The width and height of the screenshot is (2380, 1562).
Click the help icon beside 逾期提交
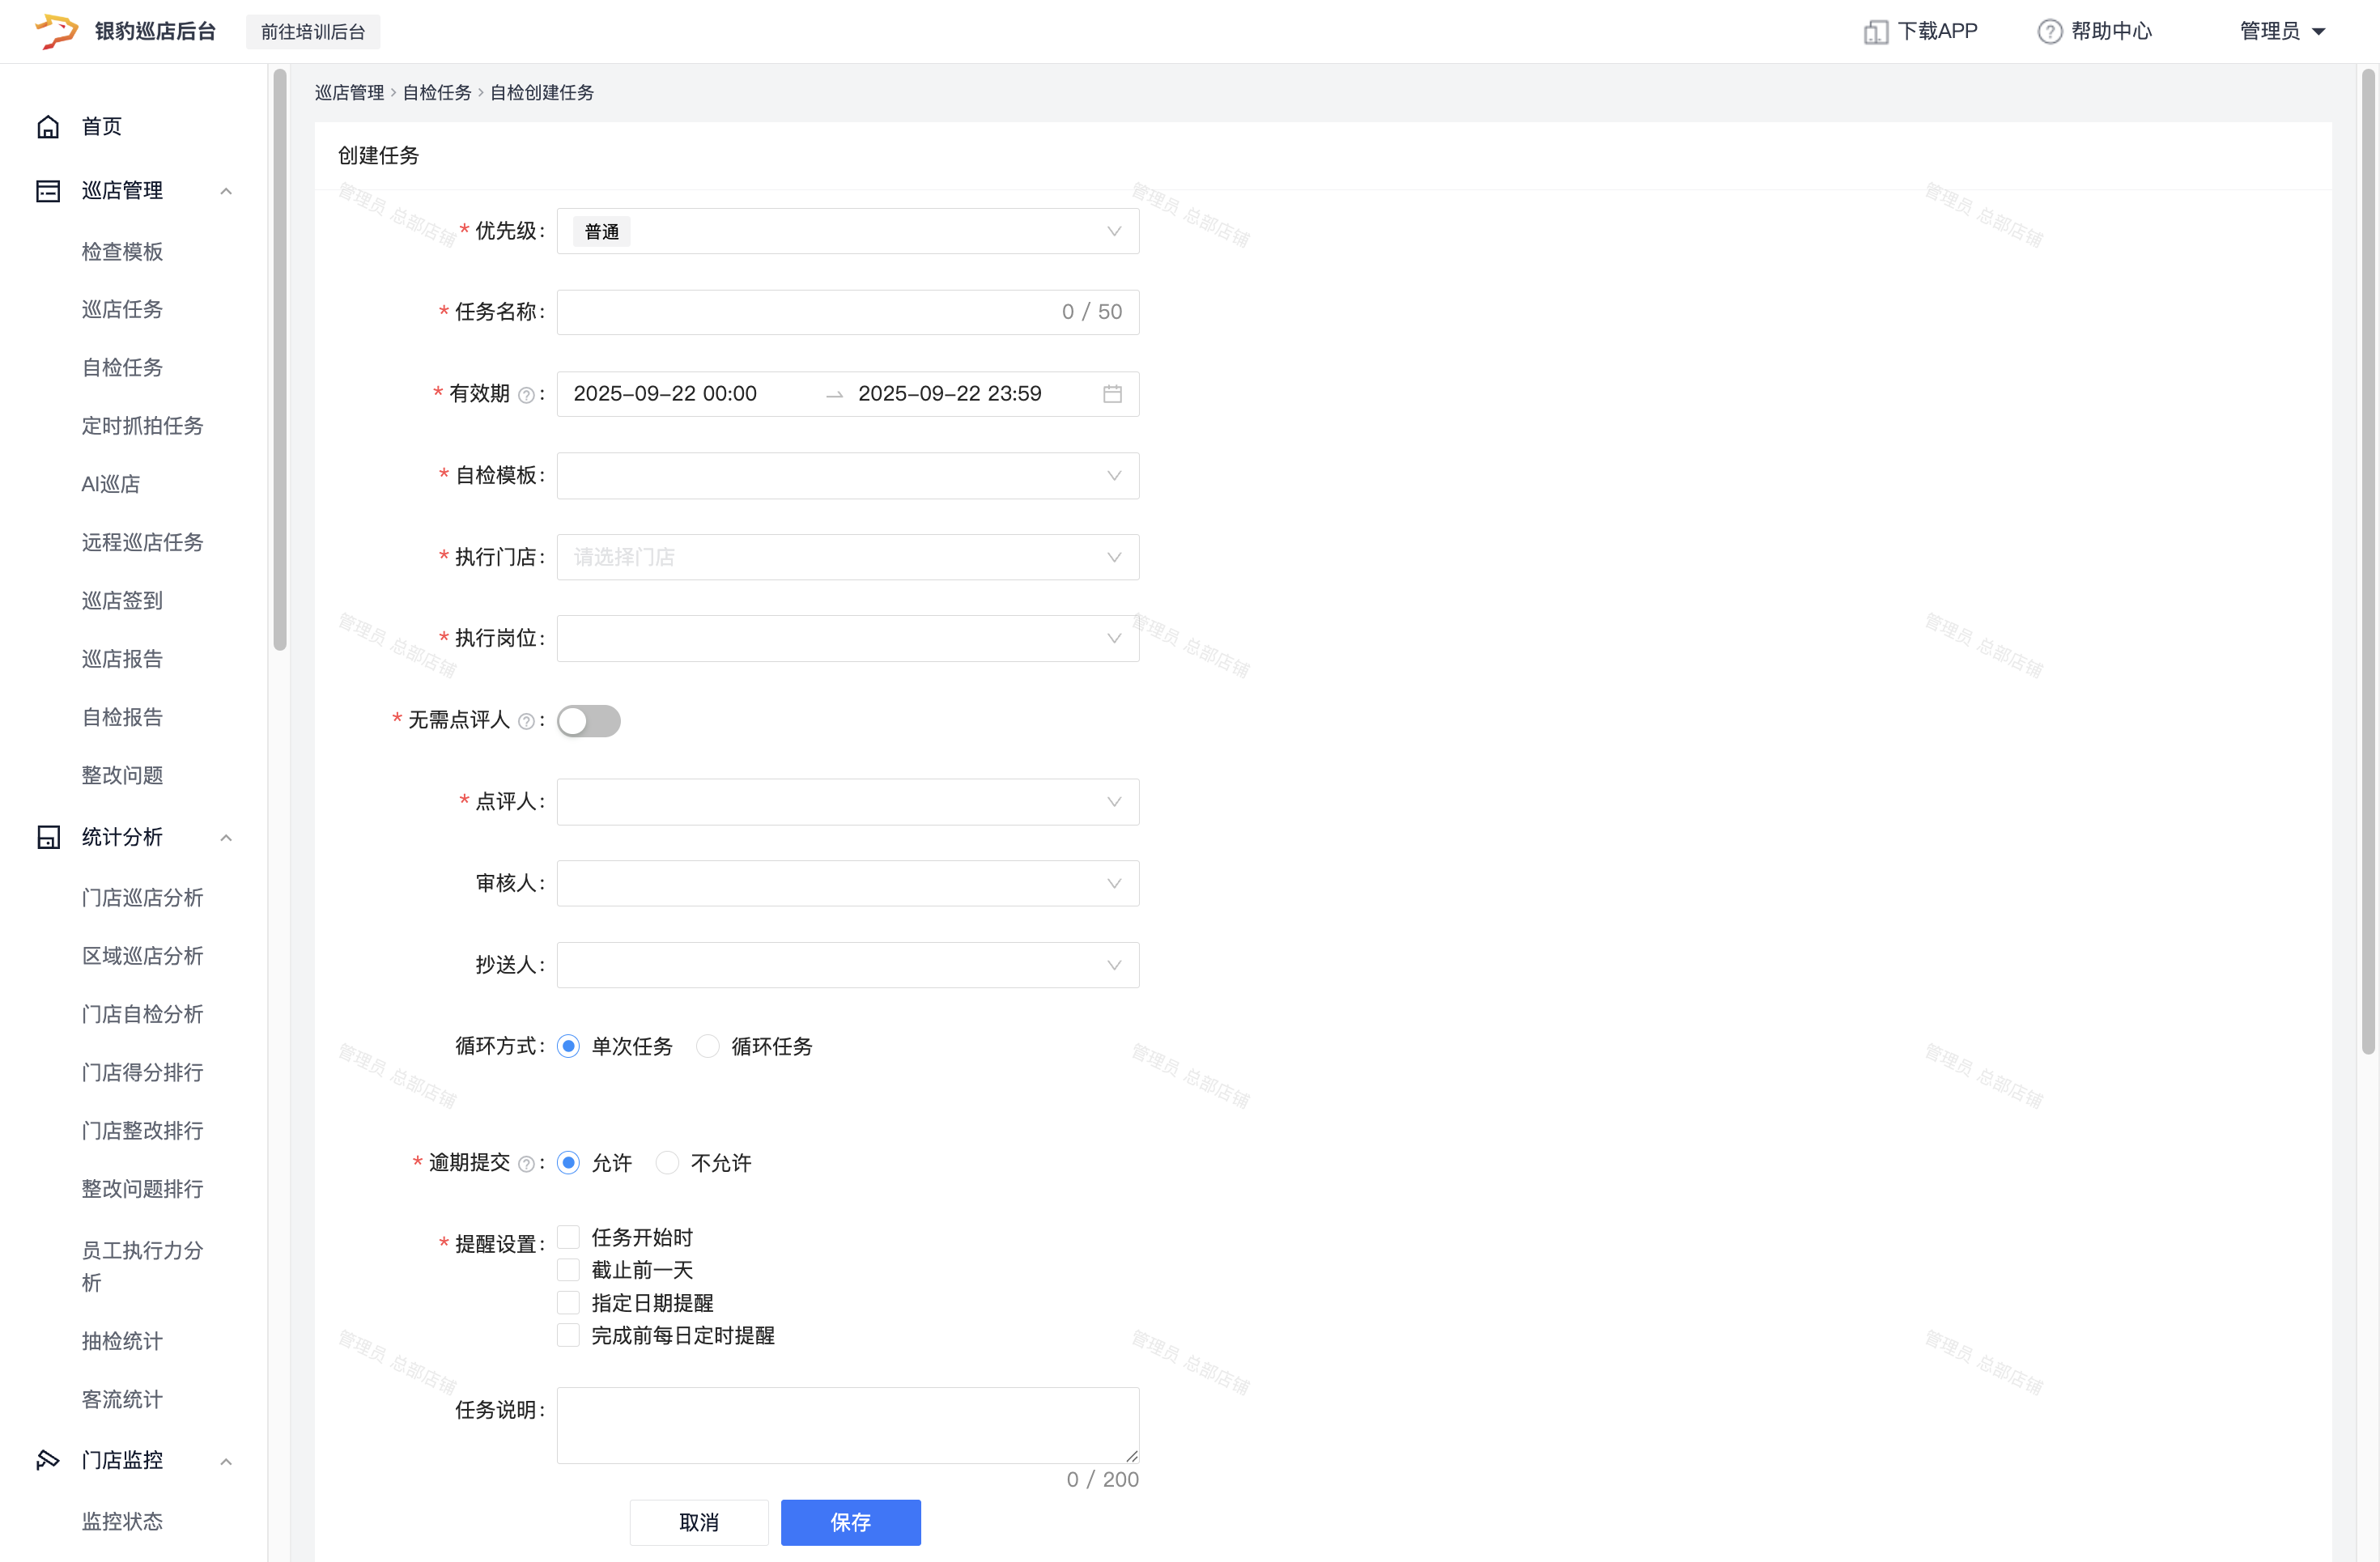[526, 1164]
